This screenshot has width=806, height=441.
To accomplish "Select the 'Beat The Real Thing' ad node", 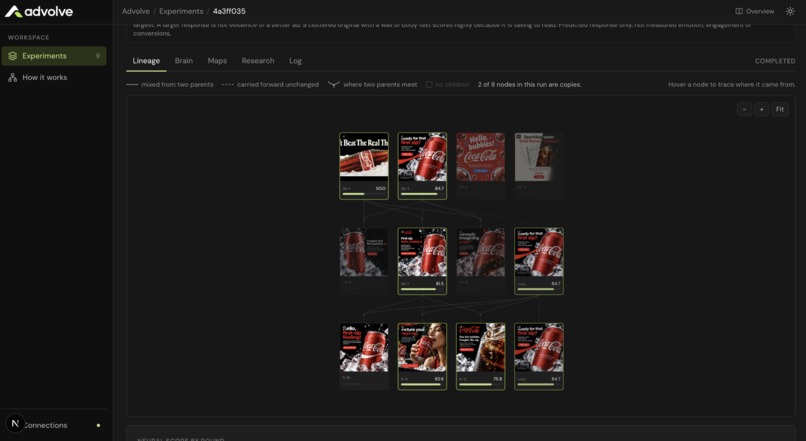I will point(364,166).
